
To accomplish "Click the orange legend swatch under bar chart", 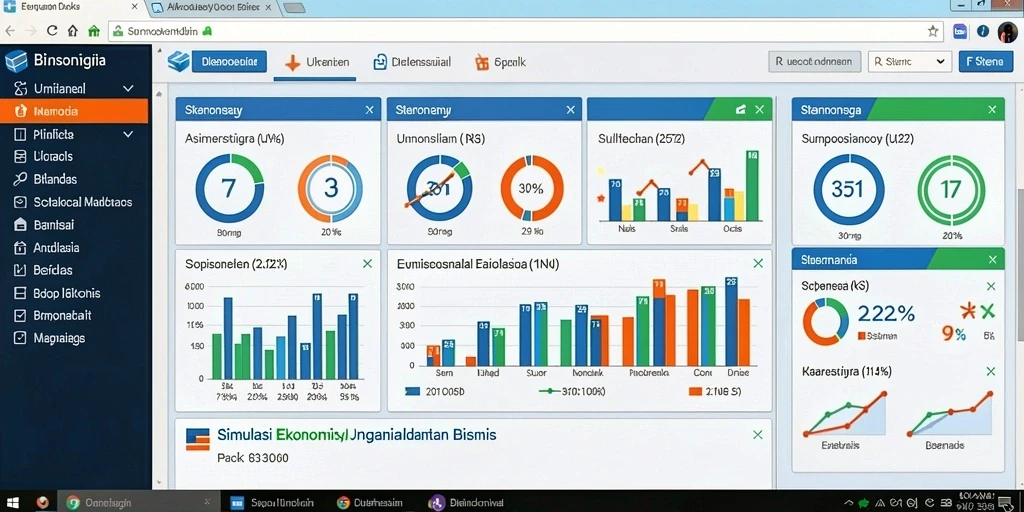I will 695,391.
